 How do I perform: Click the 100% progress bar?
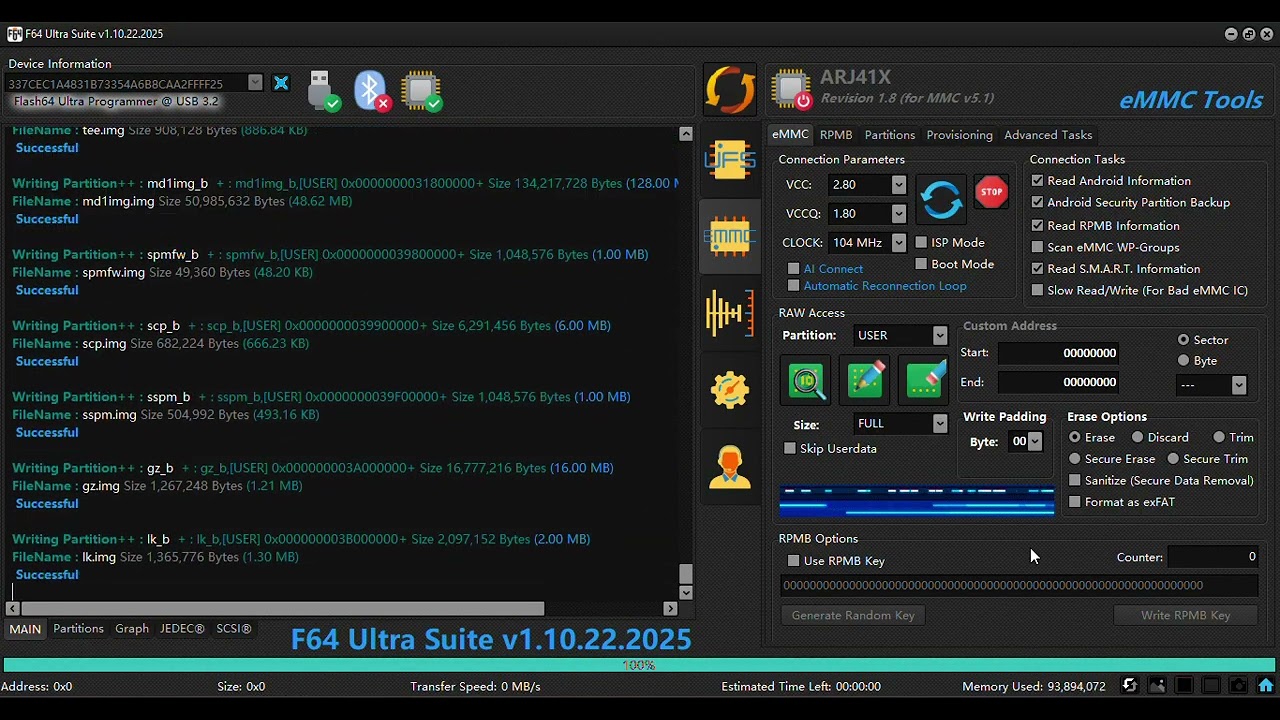(639, 665)
